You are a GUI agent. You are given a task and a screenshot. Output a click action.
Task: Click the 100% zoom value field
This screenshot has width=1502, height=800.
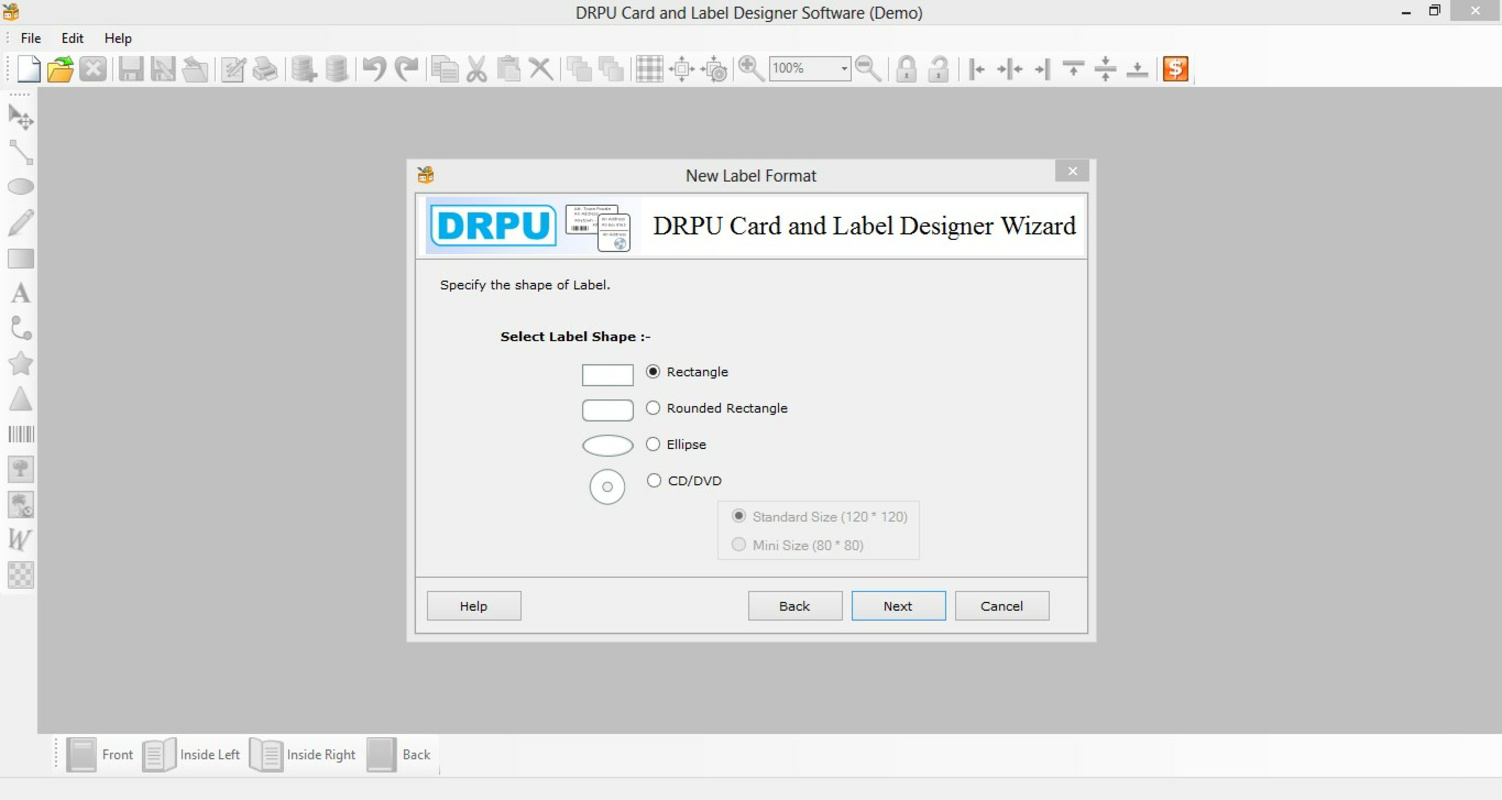point(803,69)
